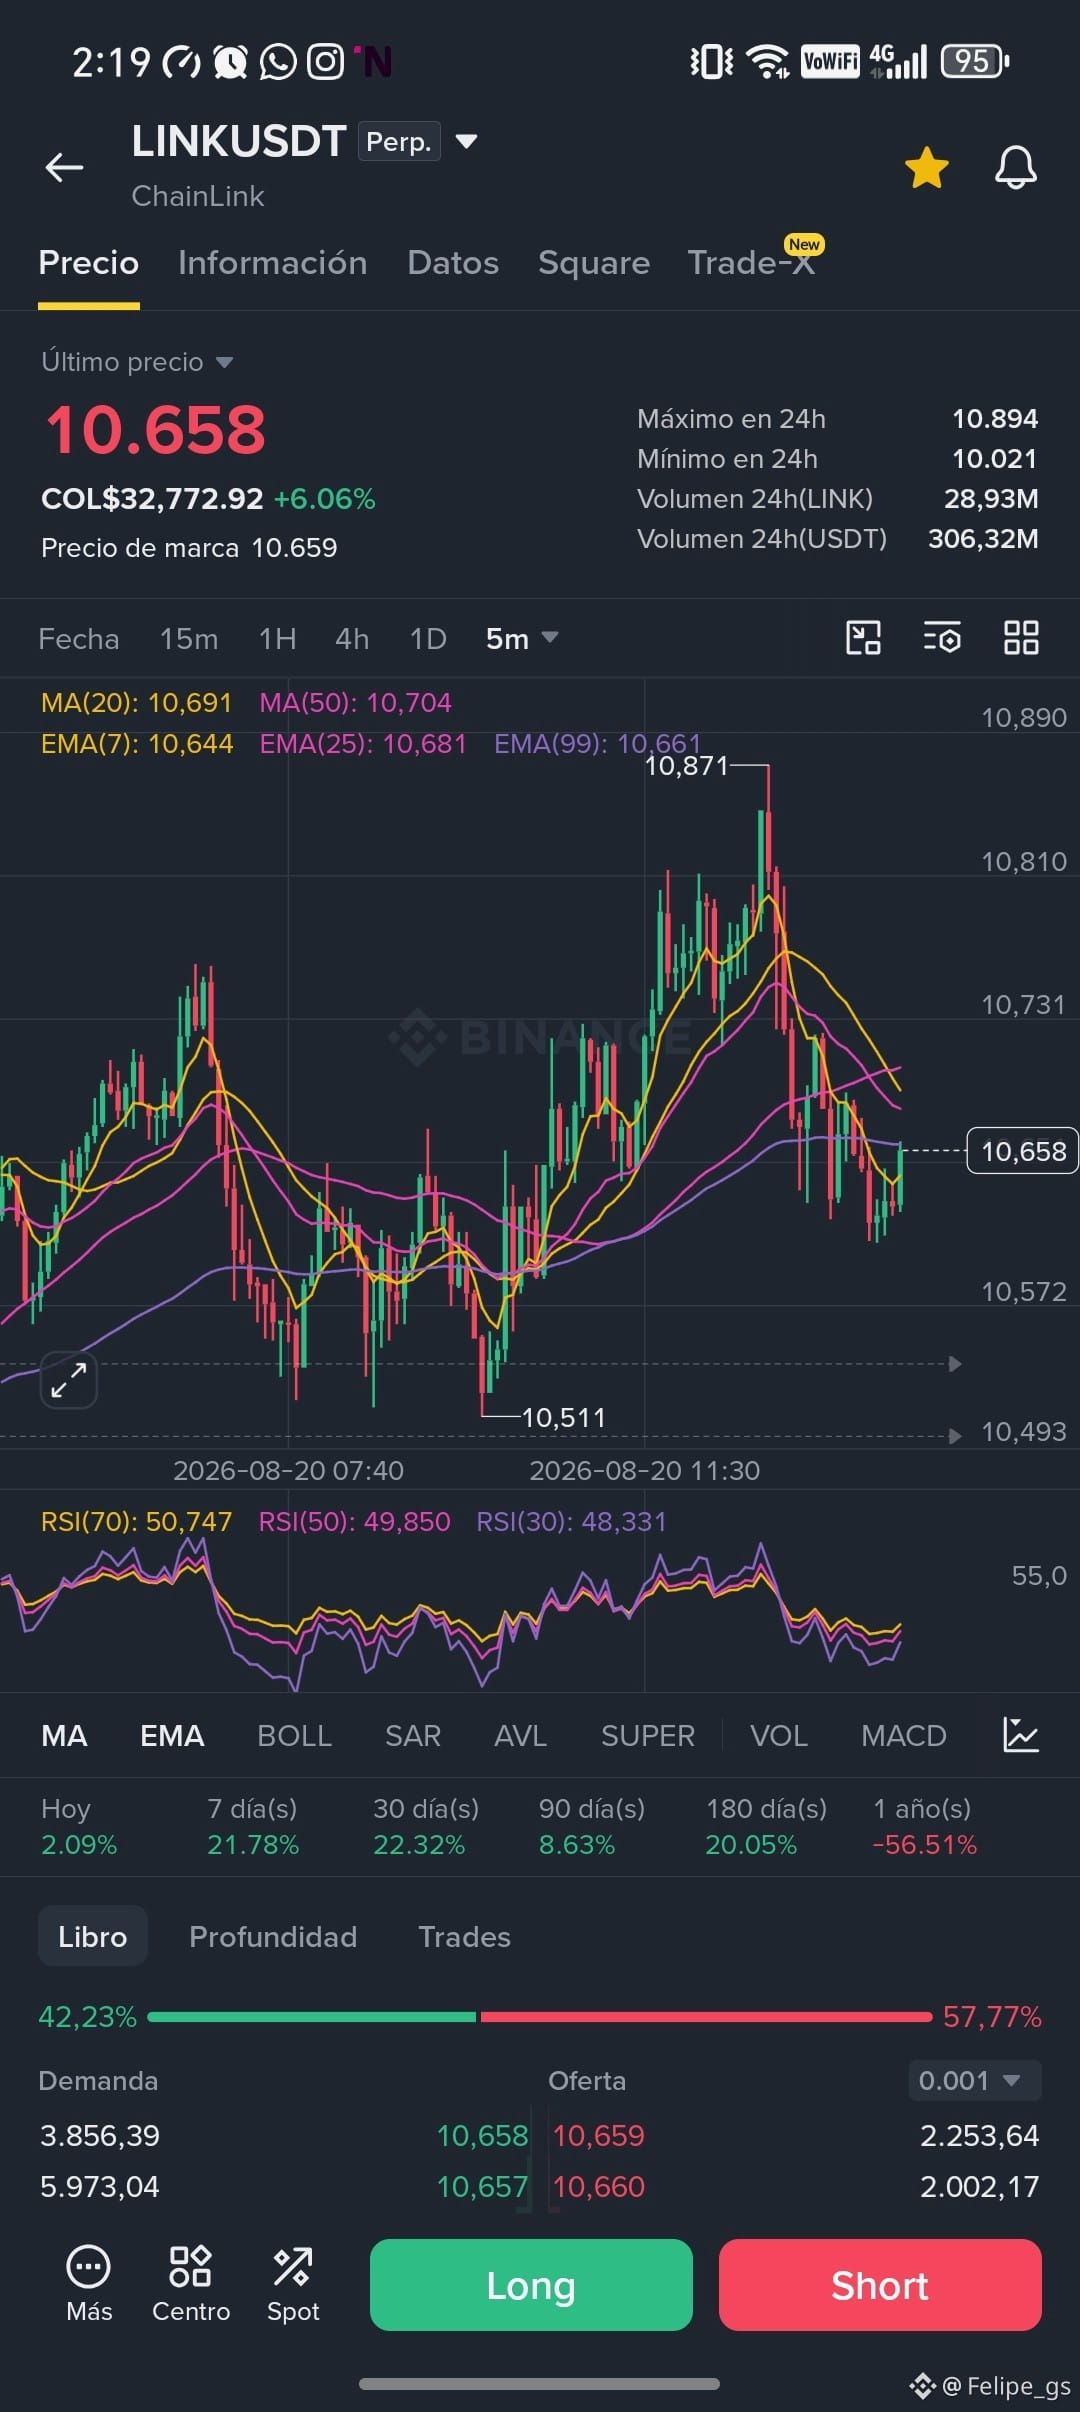Select the 1D timeframe
This screenshot has height=2412, width=1080.
pos(428,639)
